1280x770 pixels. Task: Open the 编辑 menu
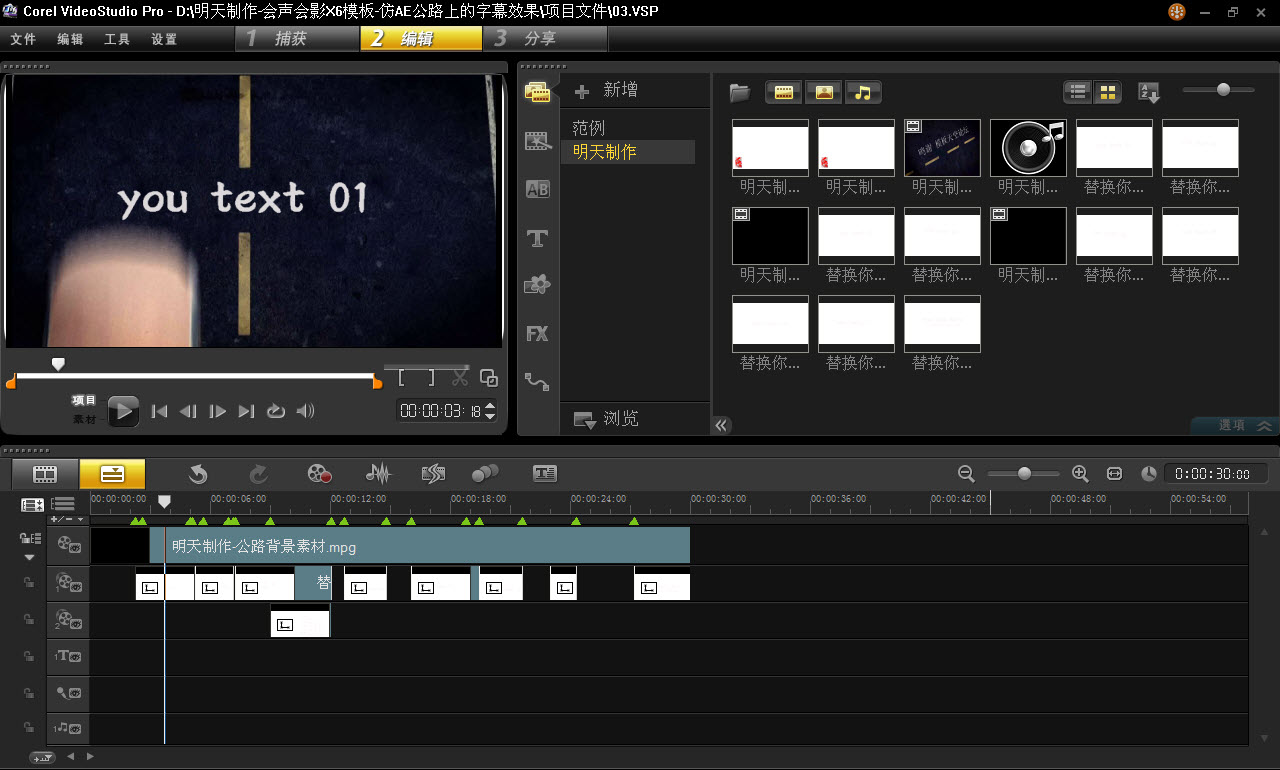(x=70, y=39)
